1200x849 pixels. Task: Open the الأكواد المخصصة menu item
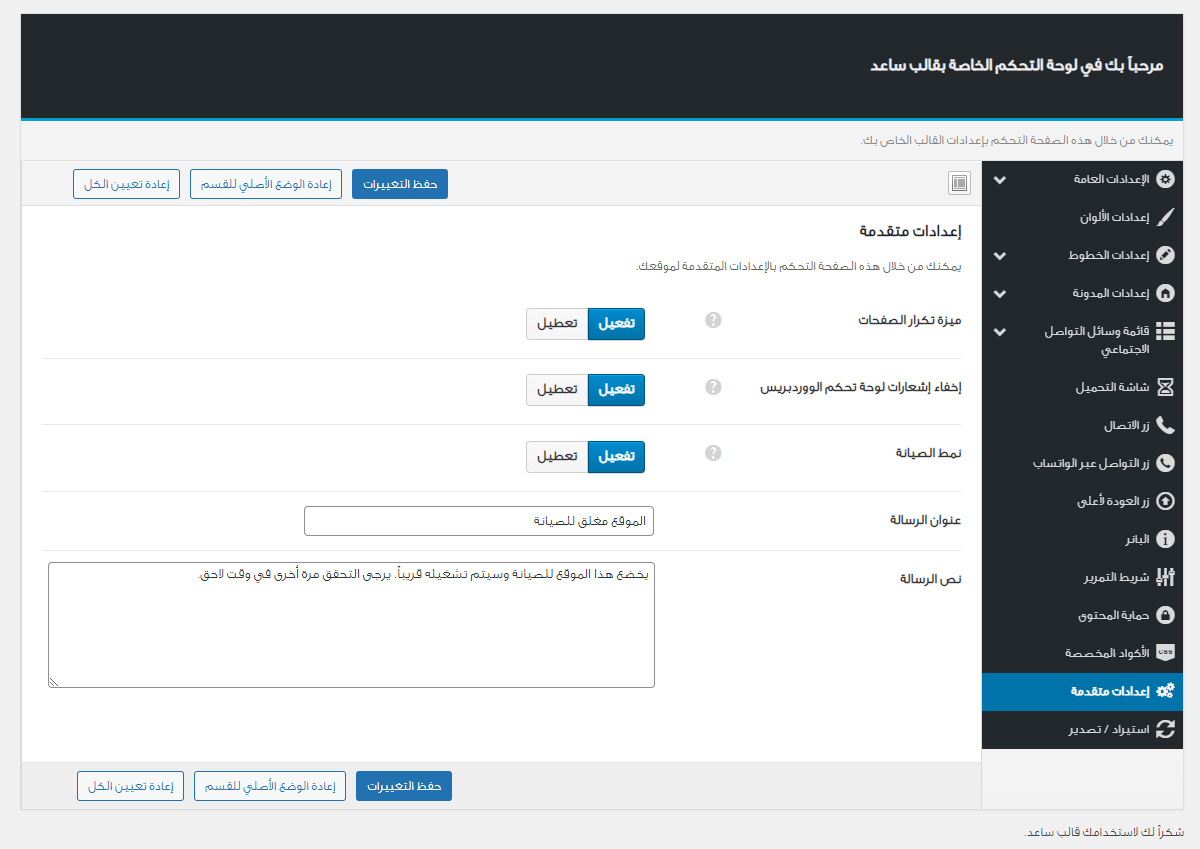[1107, 653]
